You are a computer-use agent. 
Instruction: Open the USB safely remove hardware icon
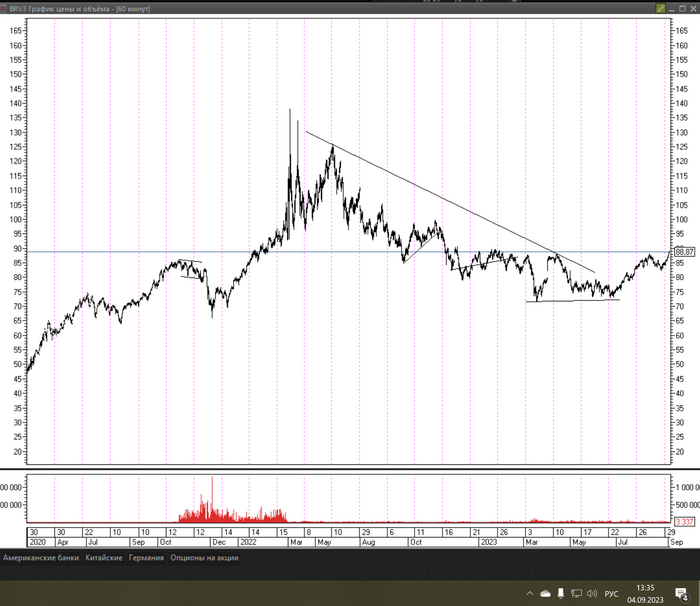[x=561, y=593]
